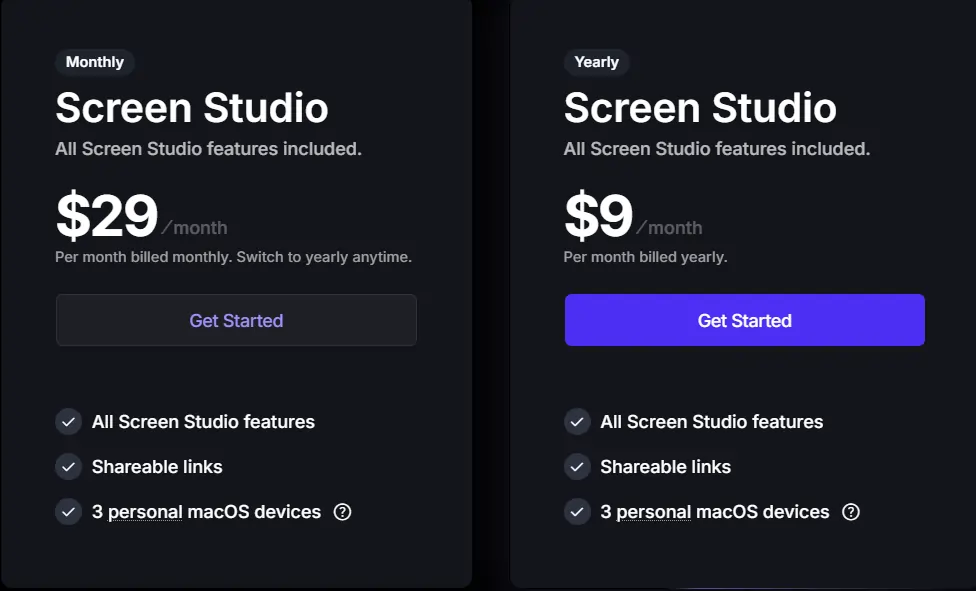The image size is (976, 591).
Task: Click checkmark next to Yearly All Screen Studio features
Action: 577,422
